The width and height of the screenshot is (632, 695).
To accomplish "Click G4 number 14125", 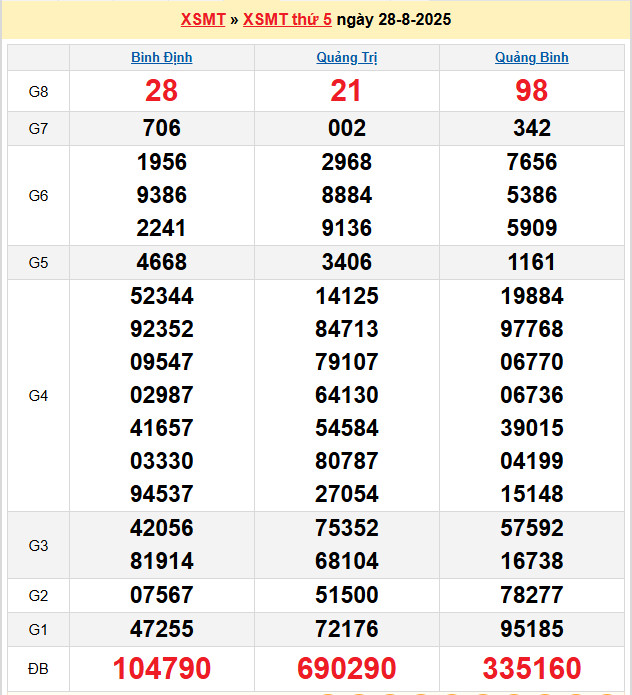I will (347, 296).
